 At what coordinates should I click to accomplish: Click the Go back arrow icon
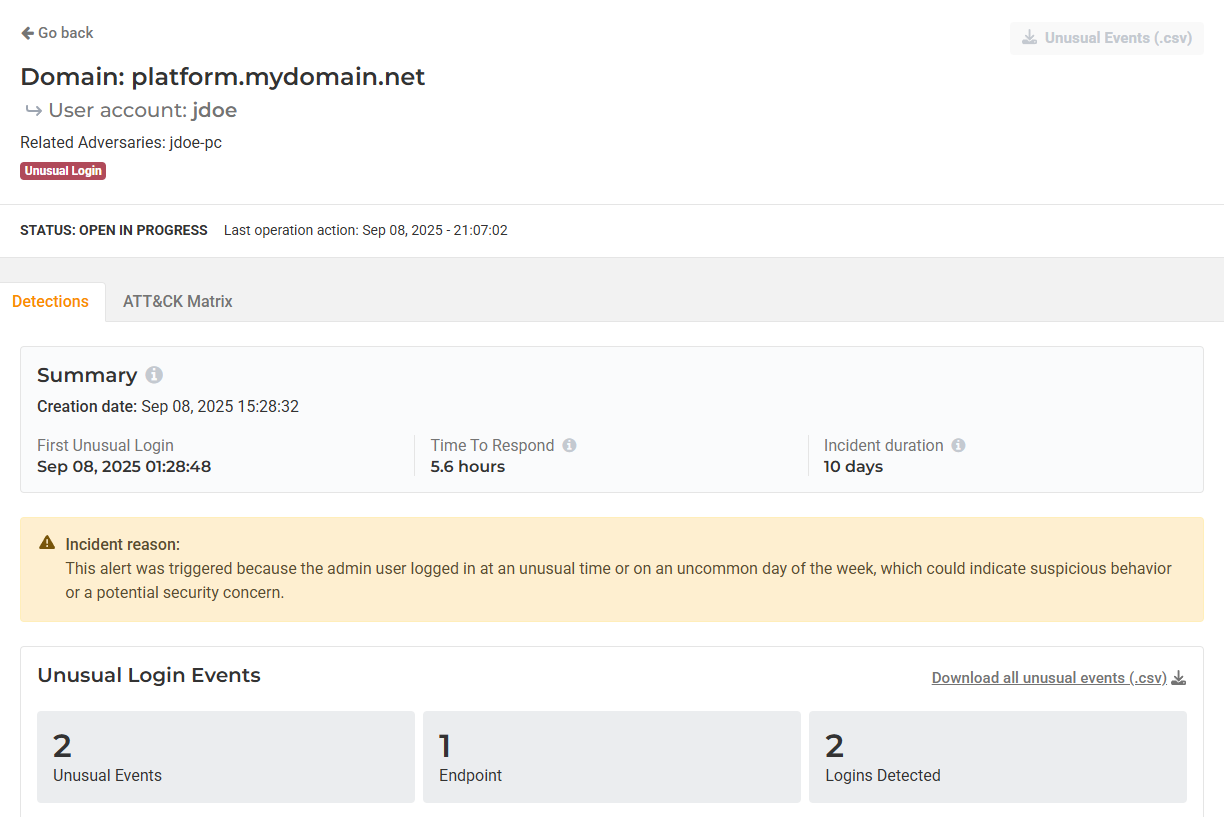point(27,33)
